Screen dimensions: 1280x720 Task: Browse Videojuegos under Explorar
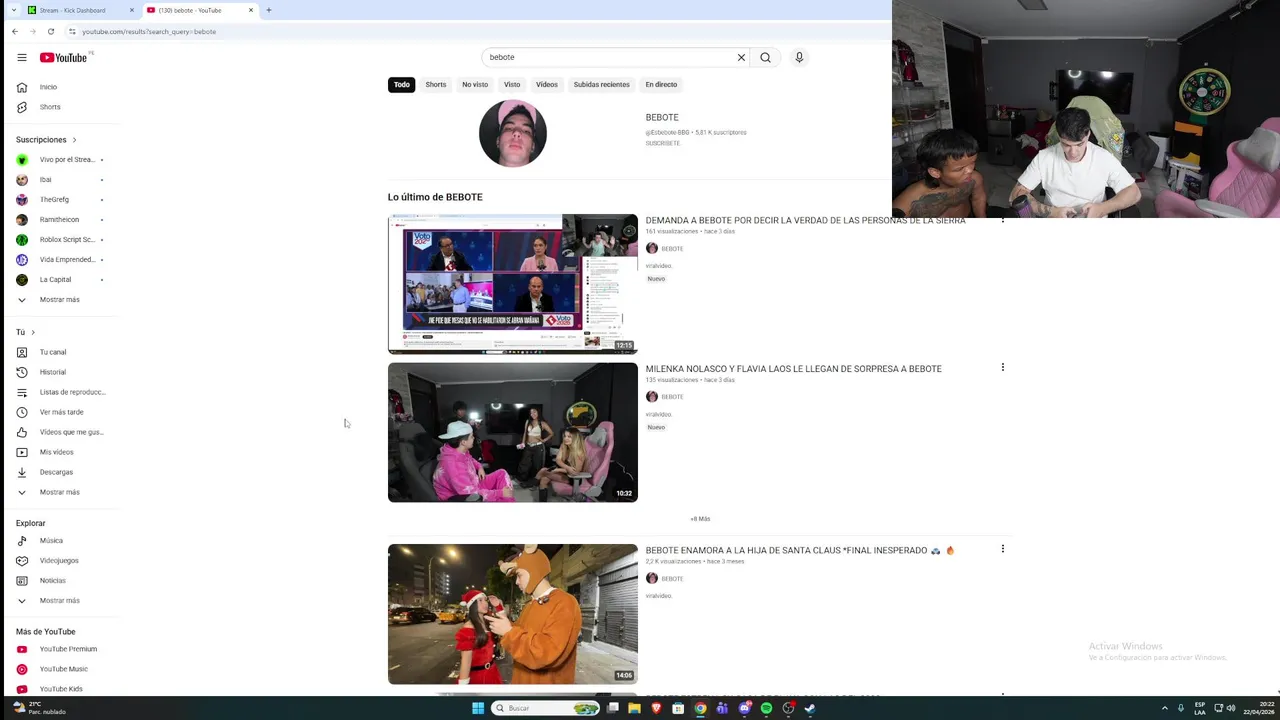(x=60, y=561)
